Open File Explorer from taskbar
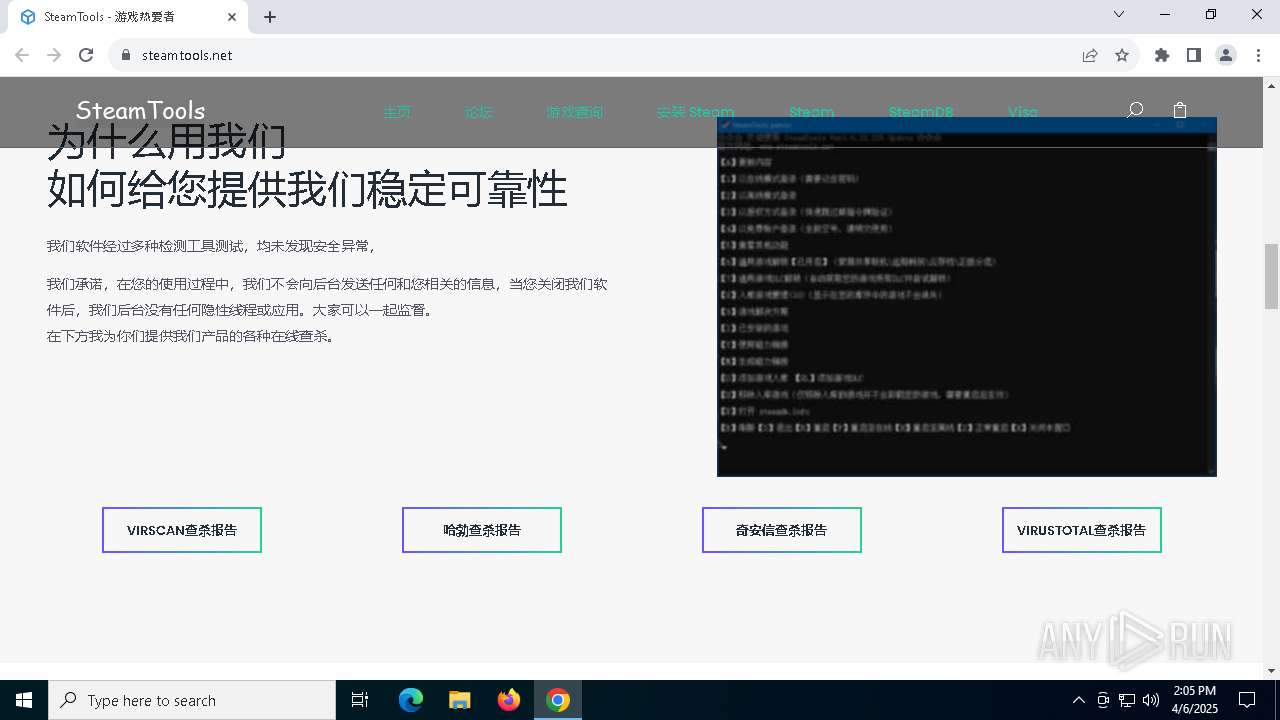The width and height of the screenshot is (1280, 720). pos(460,700)
